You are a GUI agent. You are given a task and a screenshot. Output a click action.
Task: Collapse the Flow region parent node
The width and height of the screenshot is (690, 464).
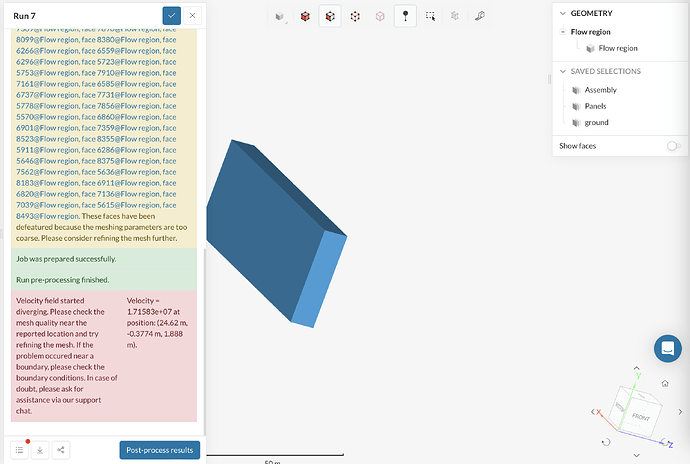pyautogui.click(x=563, y=32)
